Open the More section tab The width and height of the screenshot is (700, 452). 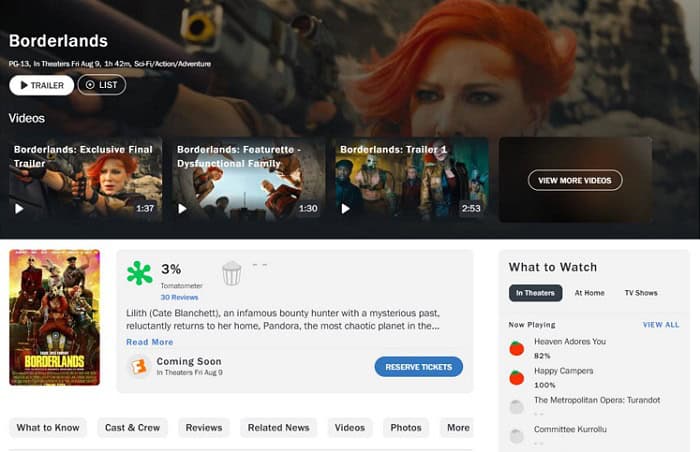point(458,428)
